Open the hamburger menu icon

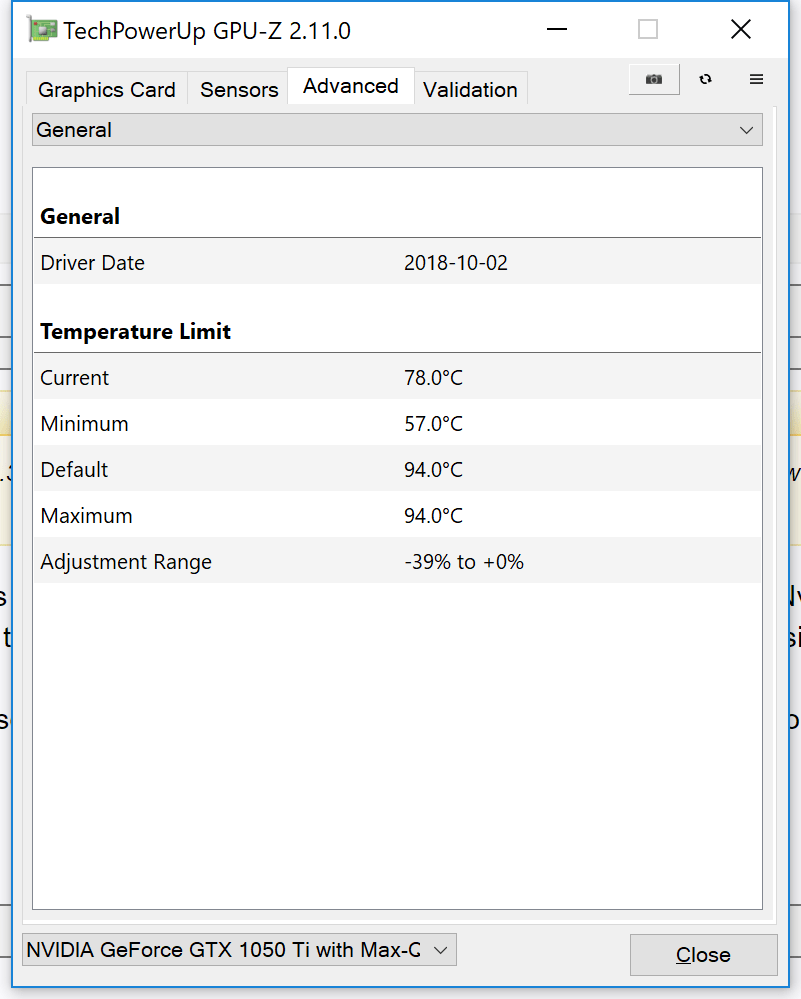(x=756, y=79)
